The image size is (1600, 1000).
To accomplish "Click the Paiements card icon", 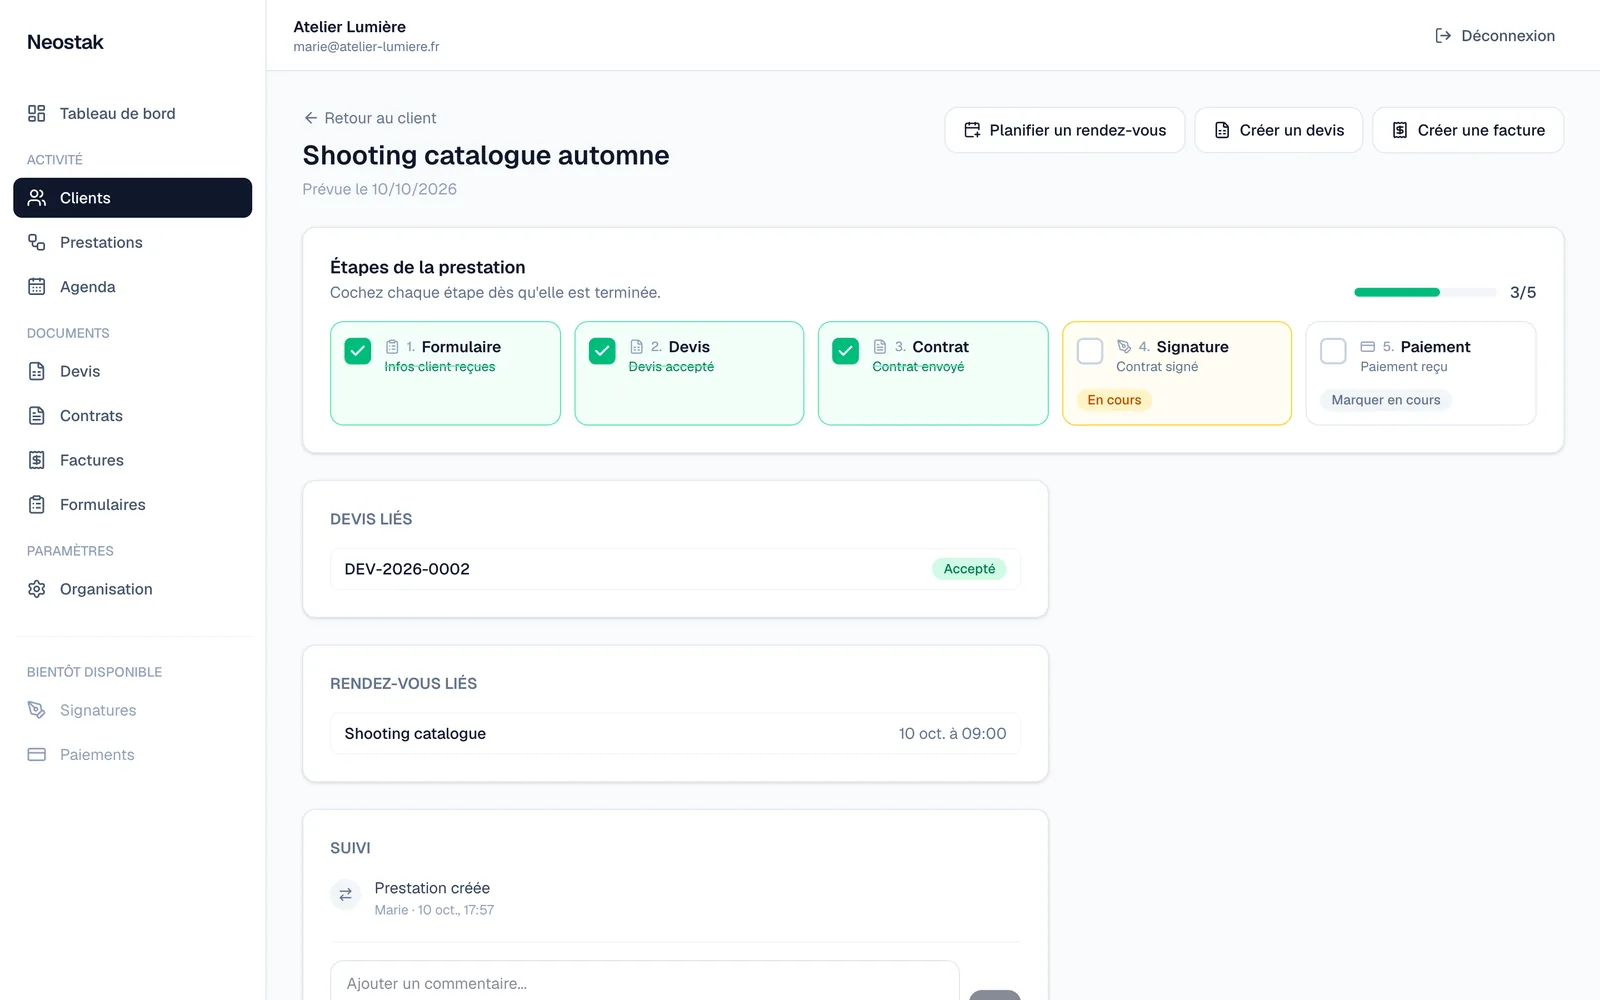I will coord(37,754).
